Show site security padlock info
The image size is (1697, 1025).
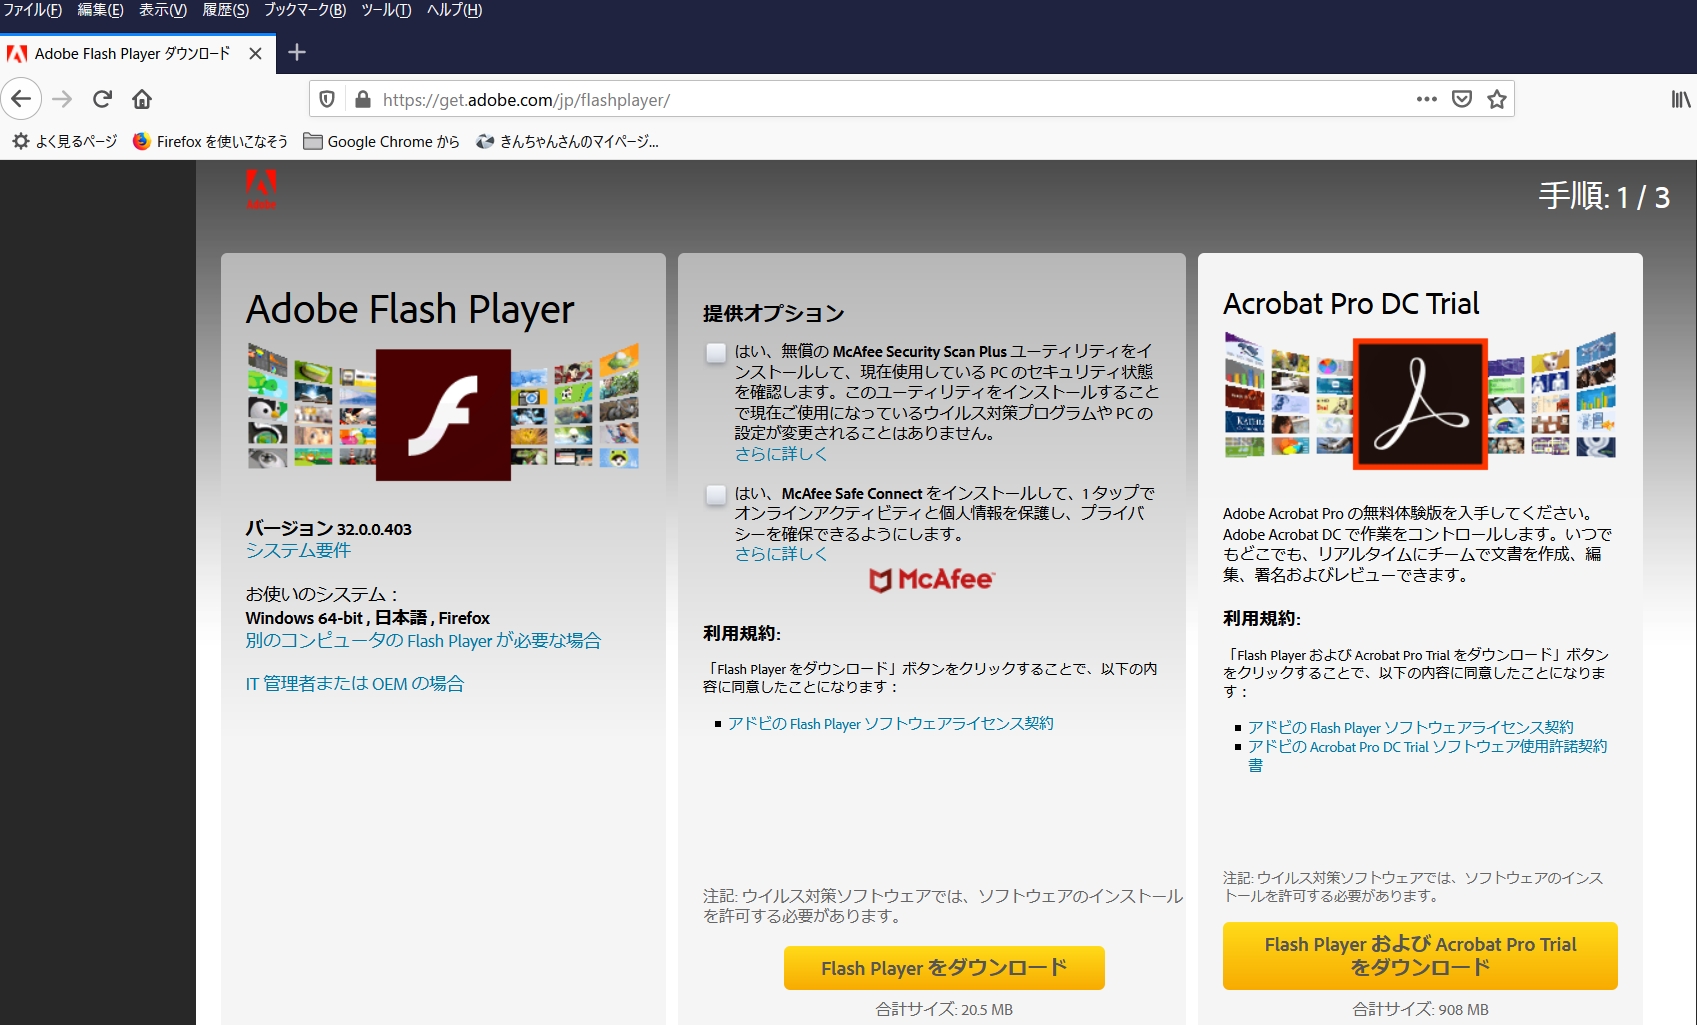pos(363,99)
